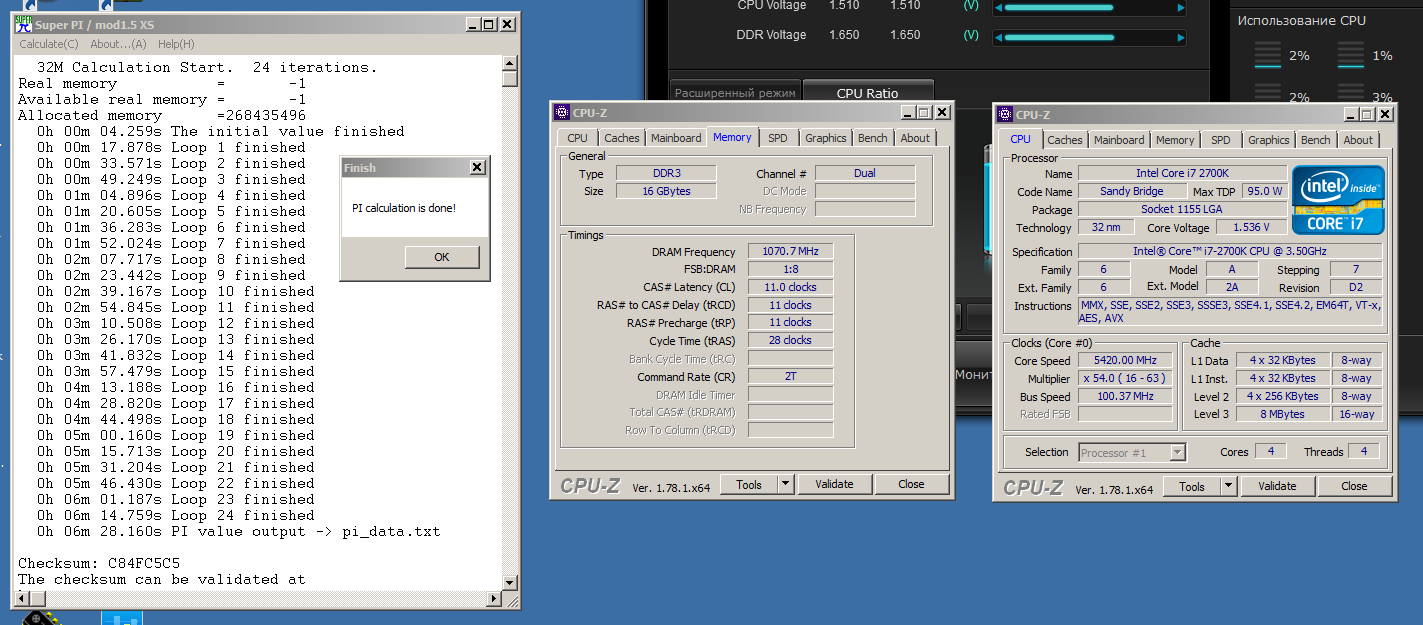Image resolution: width=1423 pixels, height=625 pixels.
Task: Open Memory tab in processor CPU-Z window
Action: point(1175,140)
